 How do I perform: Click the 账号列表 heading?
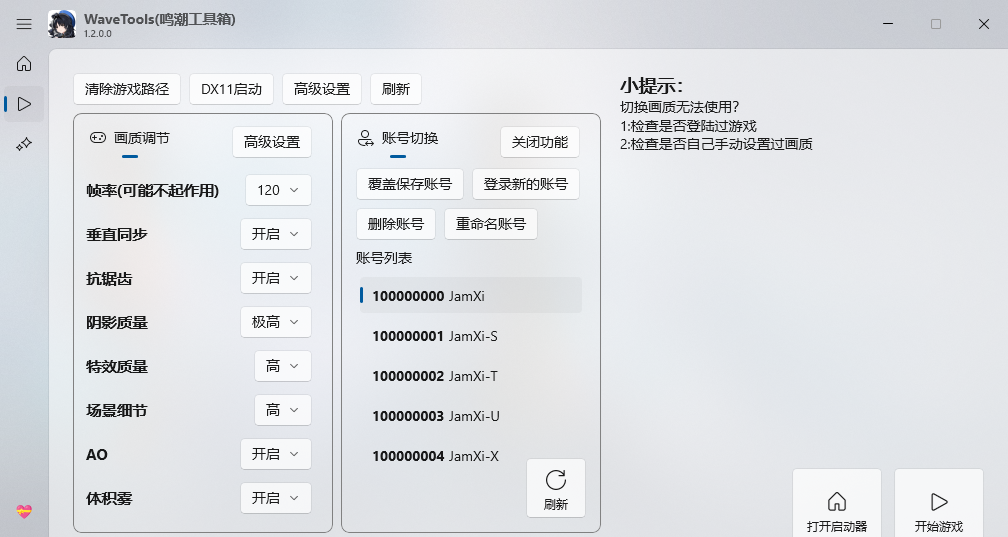pos(384,258)
